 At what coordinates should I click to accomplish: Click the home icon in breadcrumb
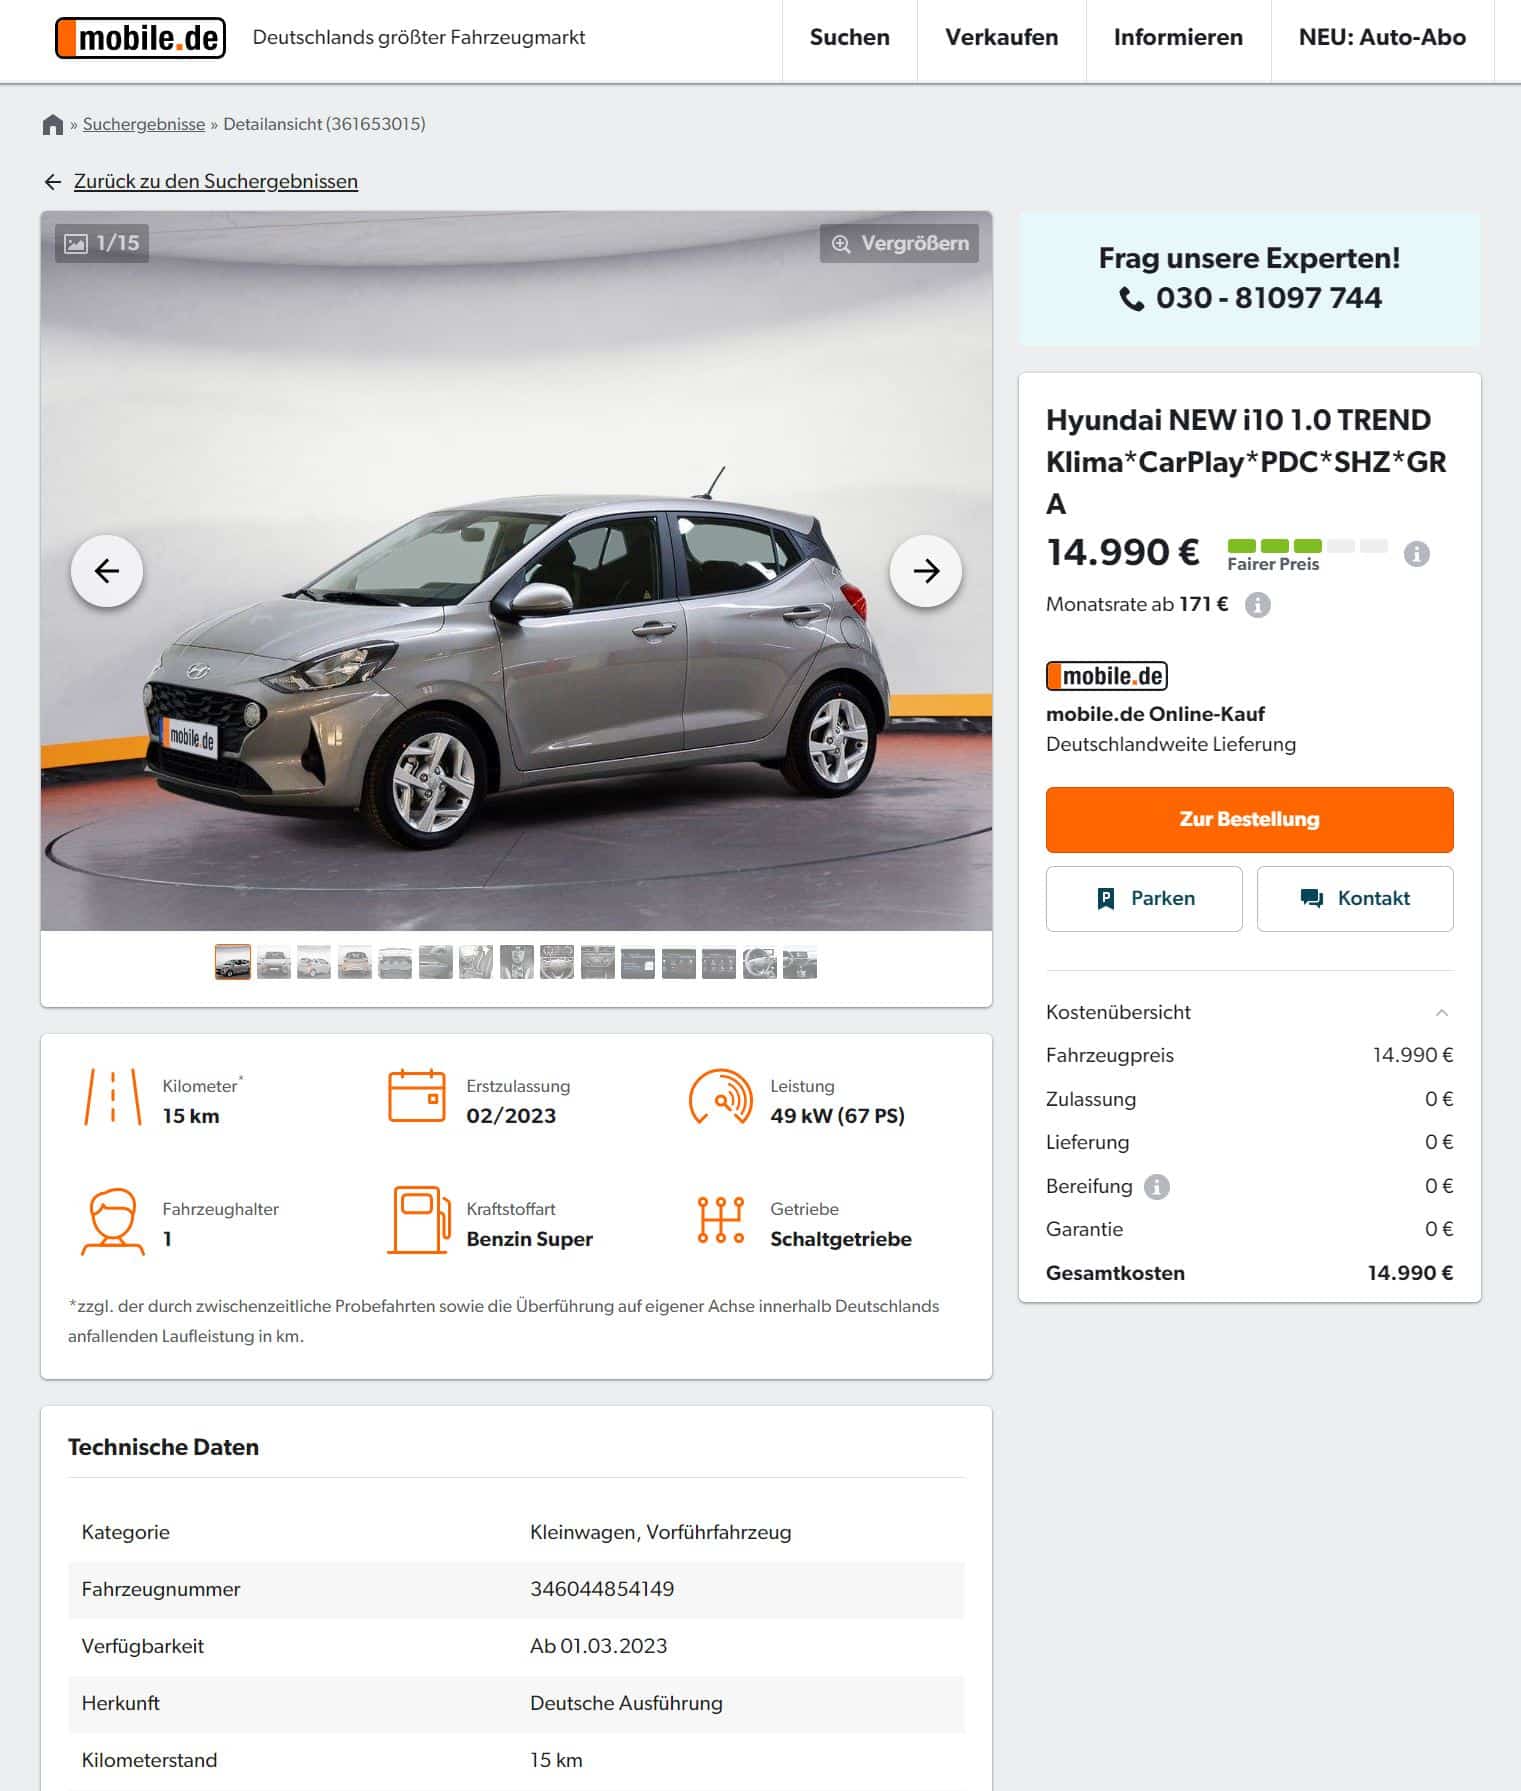click(x=53, y=125)
